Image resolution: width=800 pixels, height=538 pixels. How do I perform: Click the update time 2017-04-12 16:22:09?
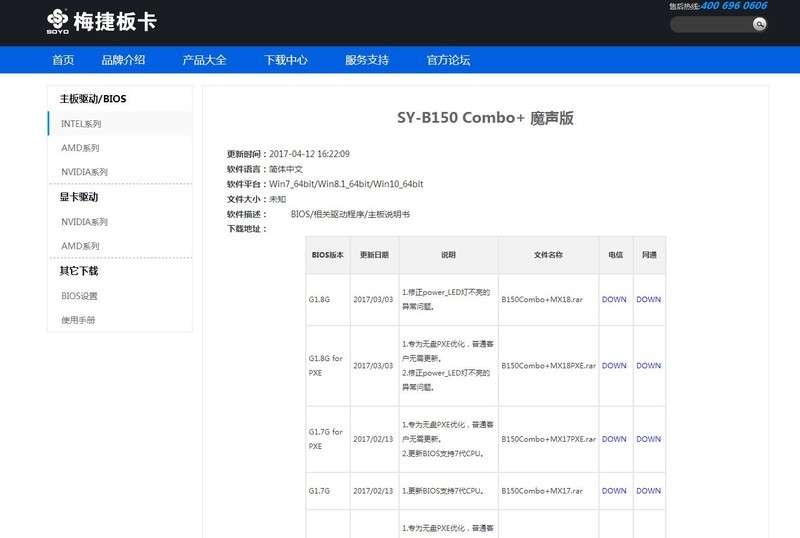(x=309, y=154)
